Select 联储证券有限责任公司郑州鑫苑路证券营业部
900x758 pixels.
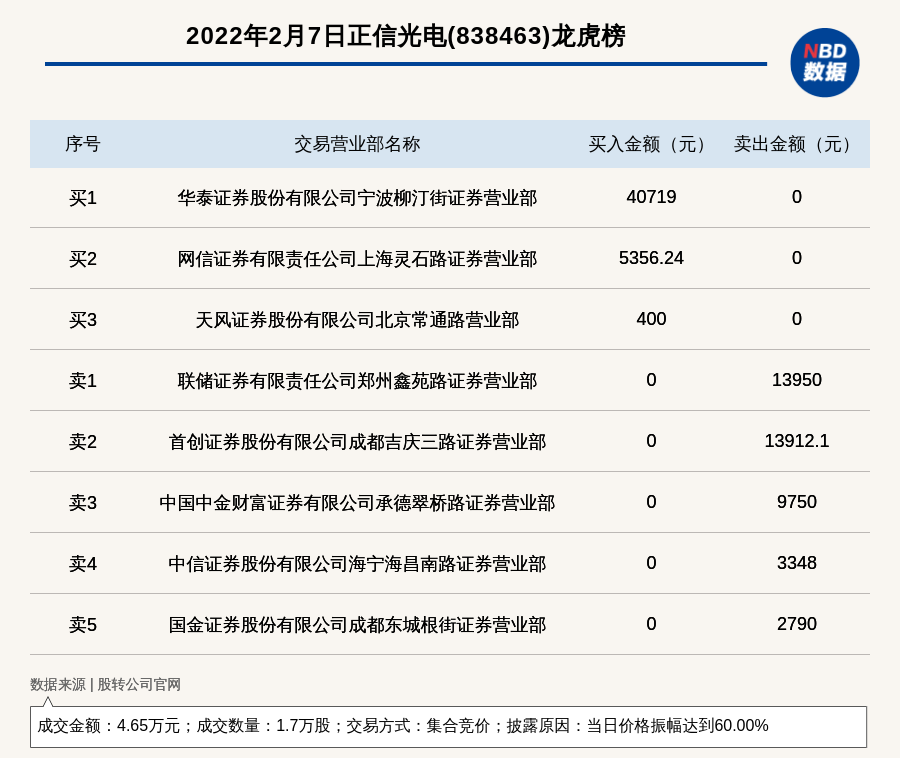[x=357, y=380]
